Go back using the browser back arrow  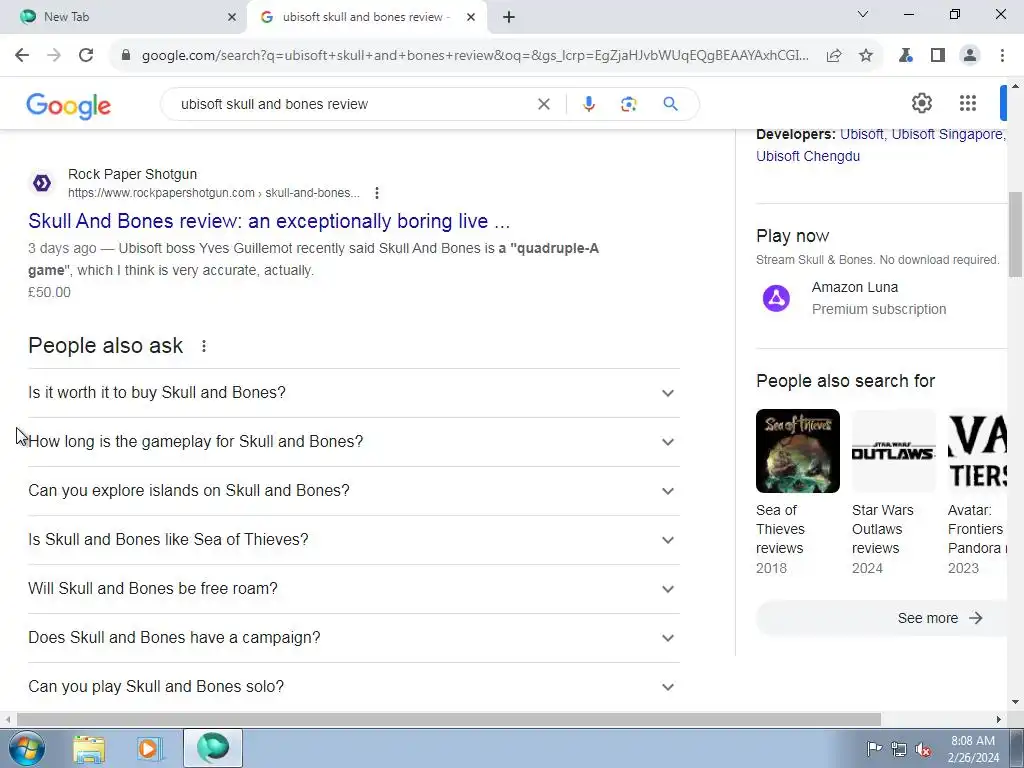tap(22, 56)
